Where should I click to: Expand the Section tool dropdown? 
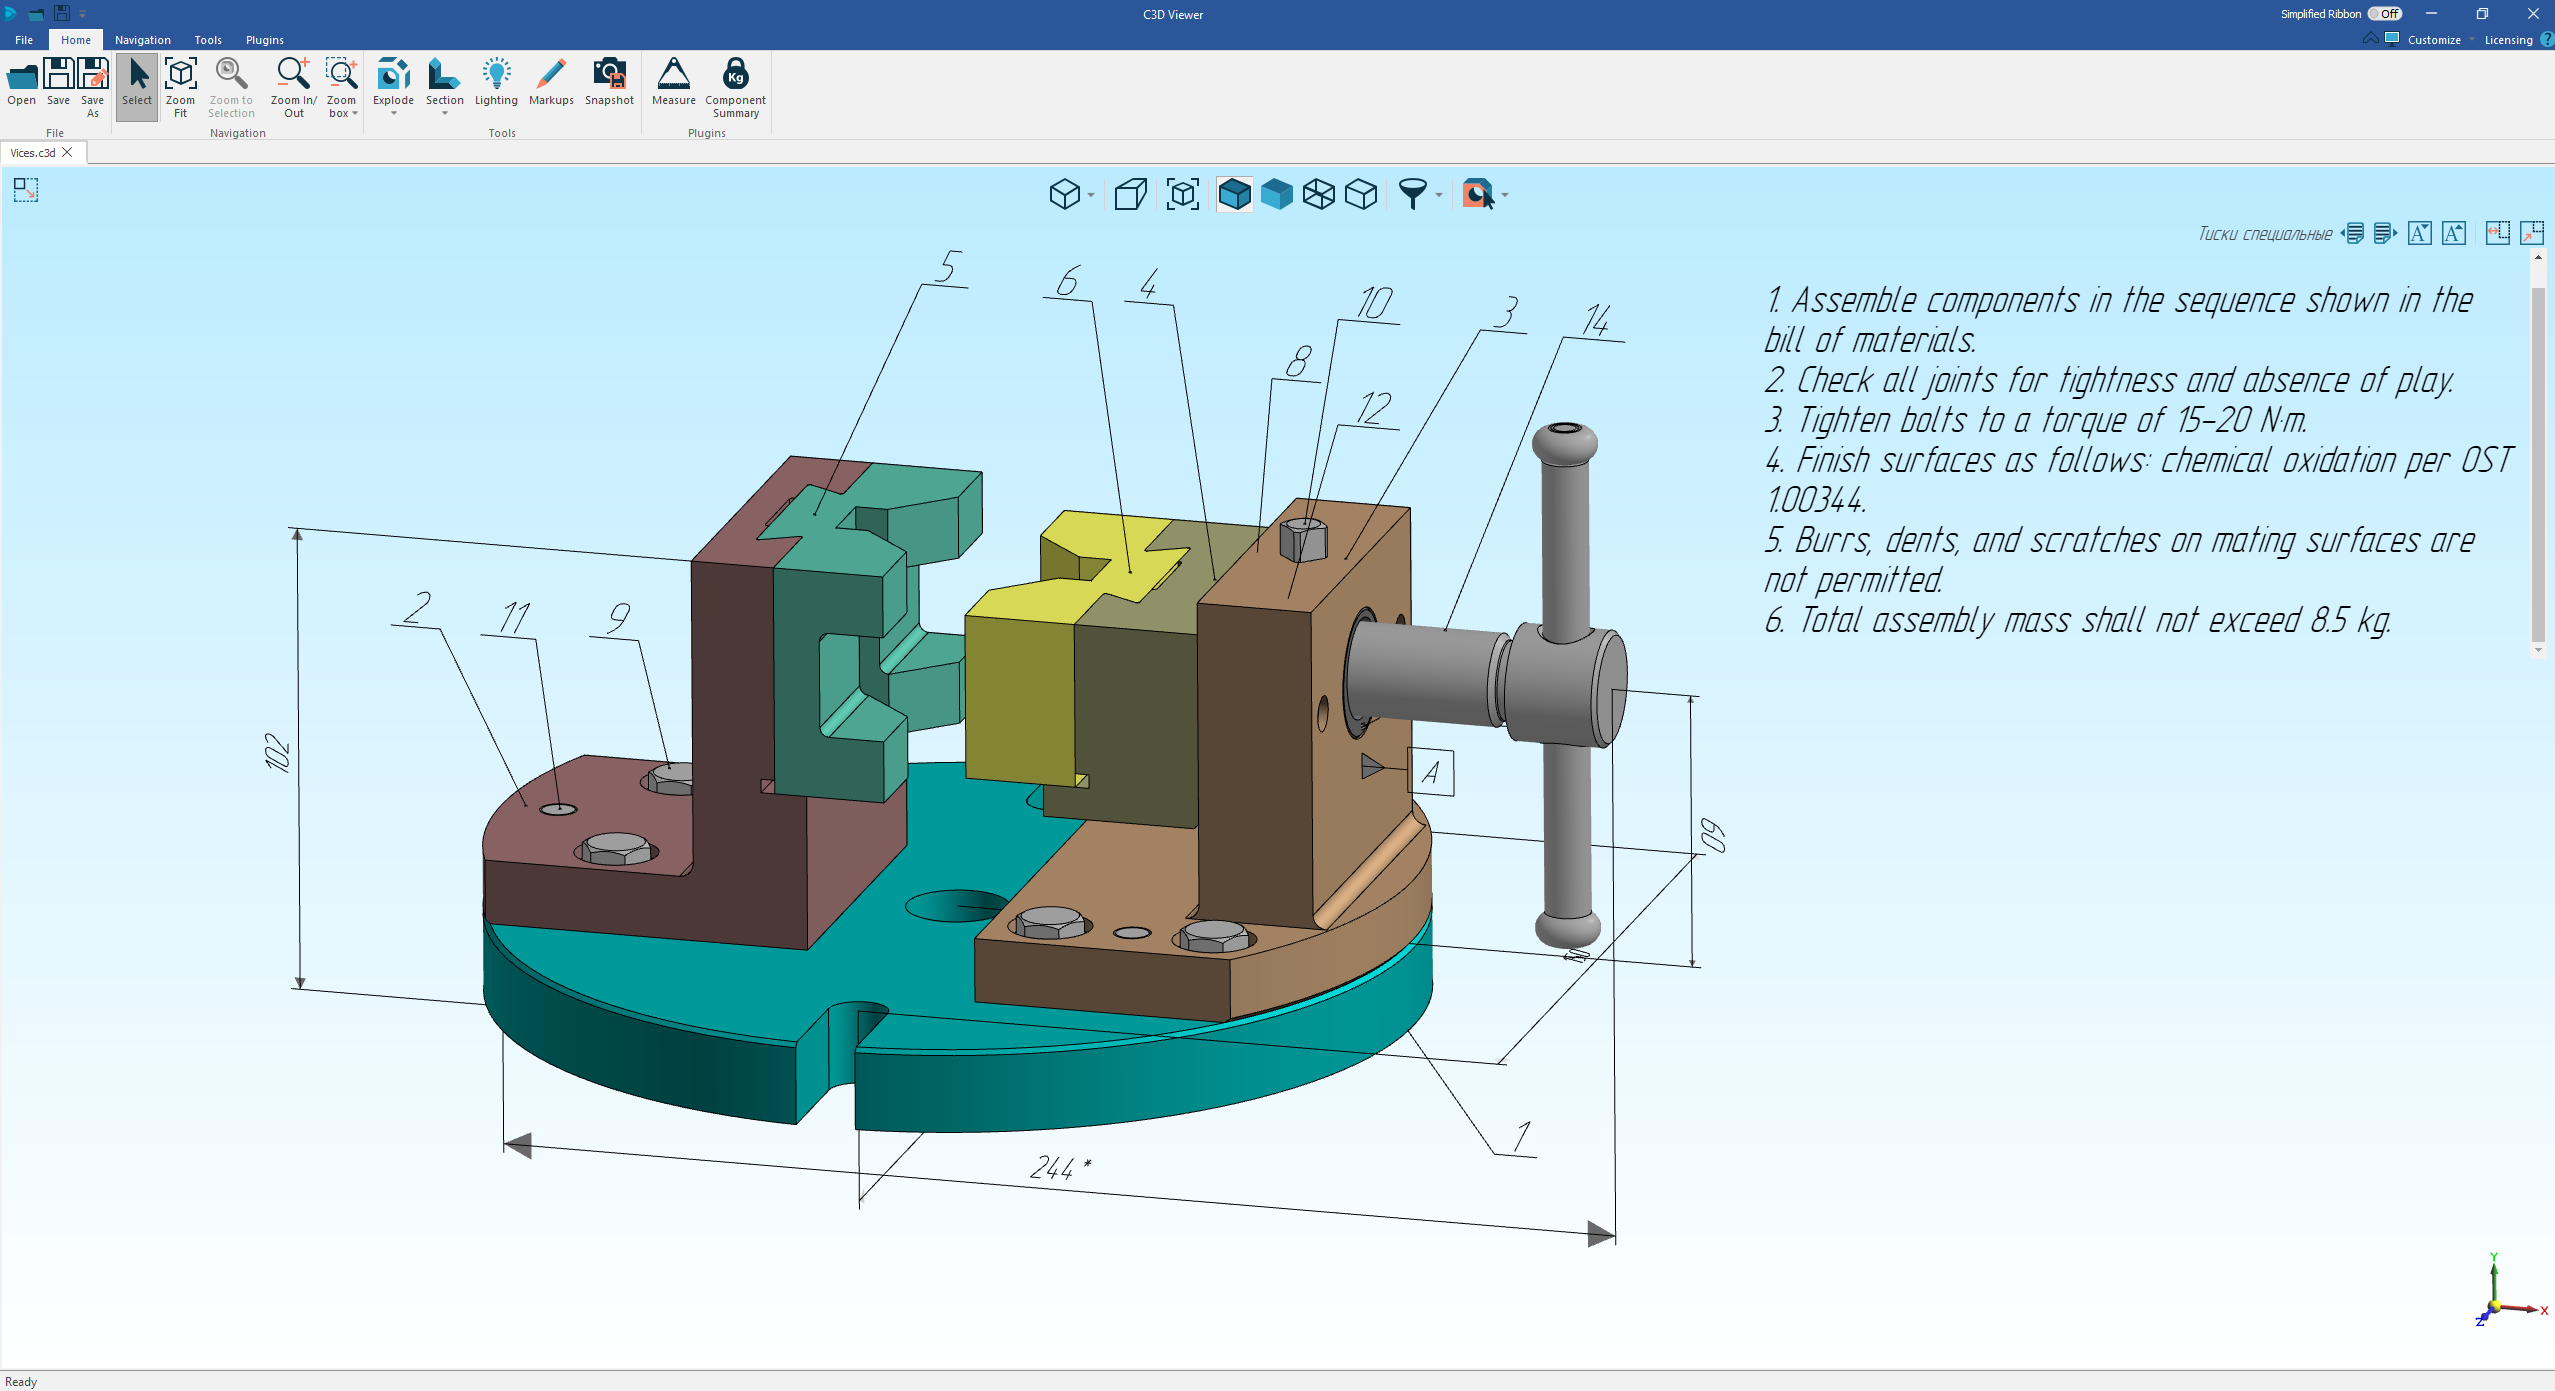click(445, 114)
